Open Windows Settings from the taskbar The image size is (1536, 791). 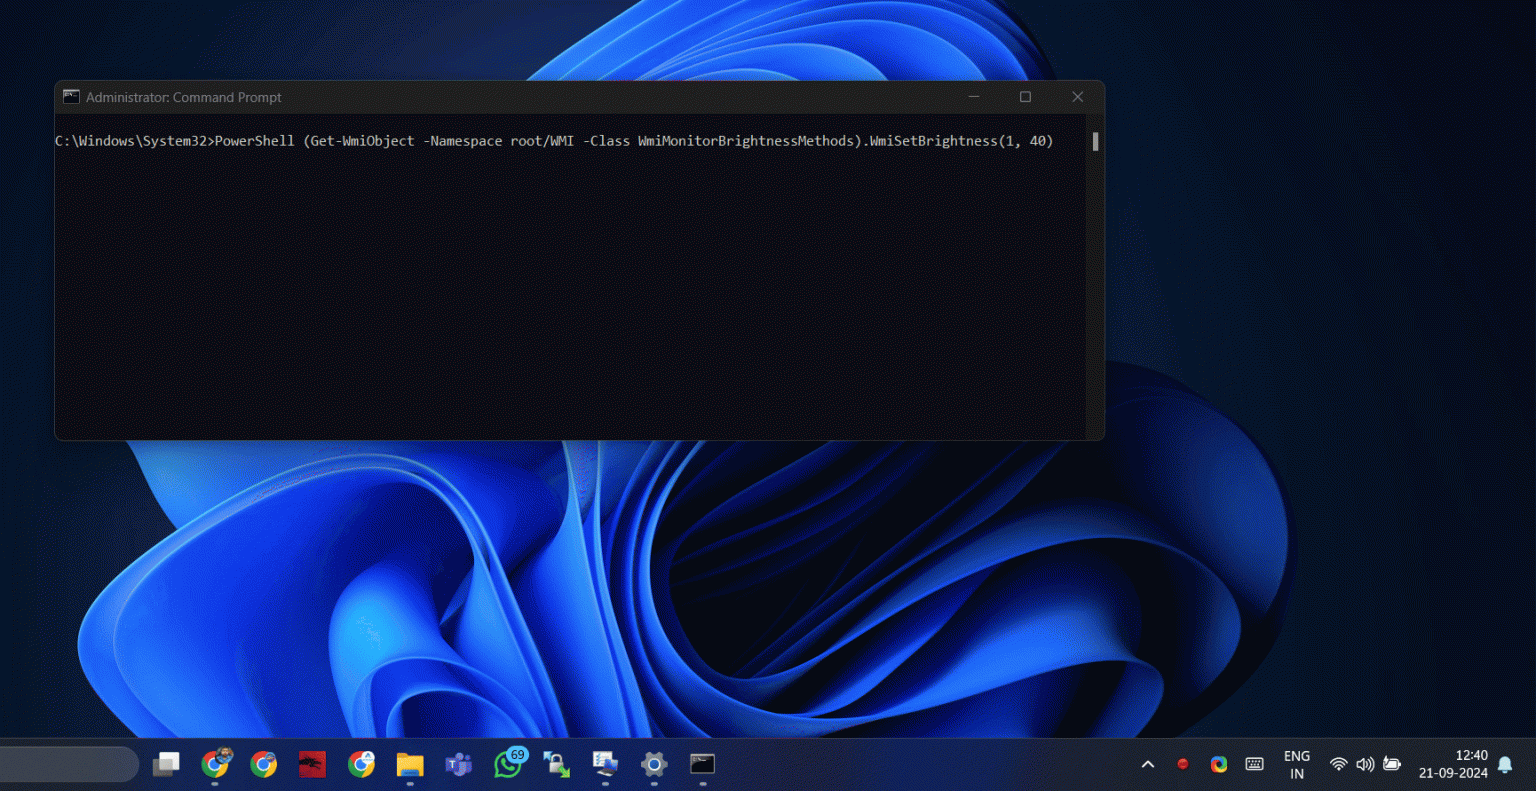tap(653, 764)
